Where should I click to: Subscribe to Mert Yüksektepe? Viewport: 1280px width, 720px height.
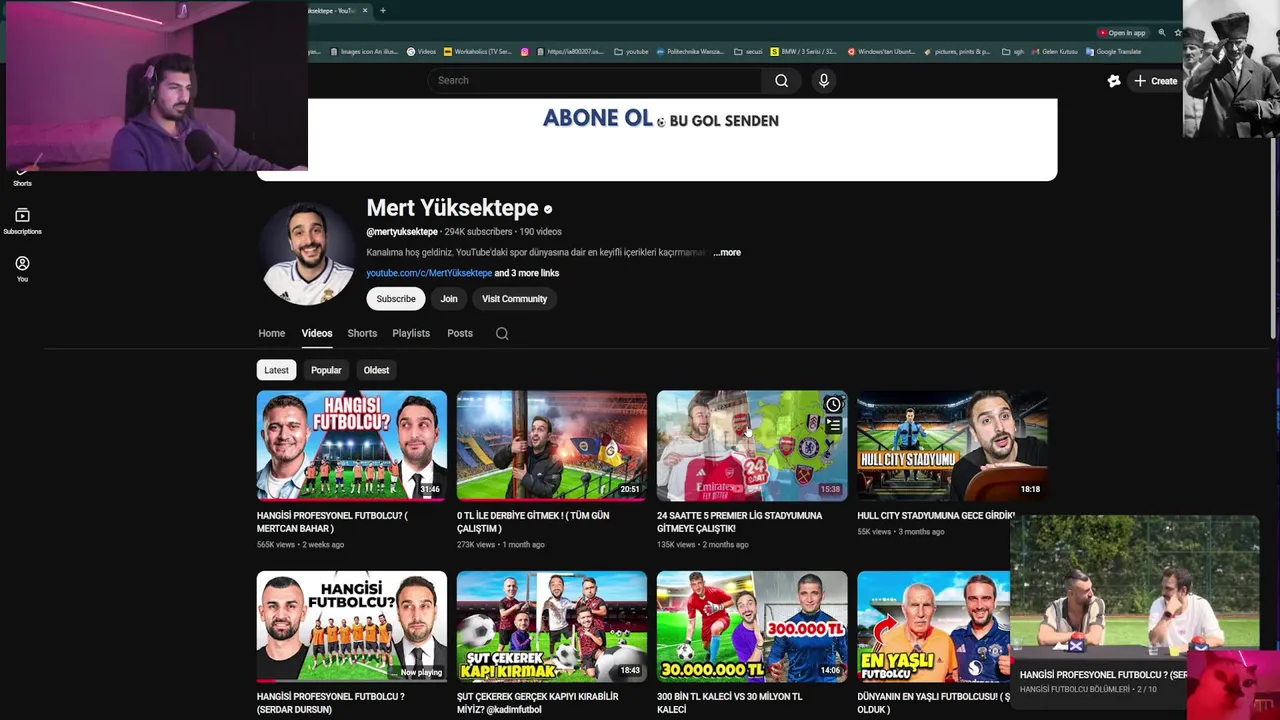[x=395, y=299]
